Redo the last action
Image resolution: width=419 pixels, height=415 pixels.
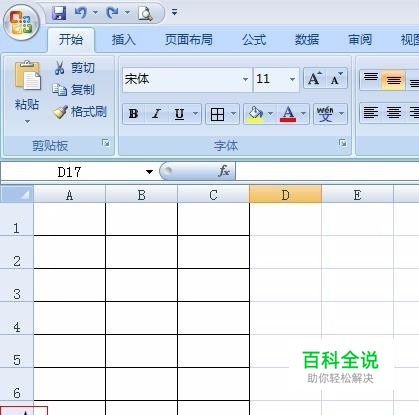point(112,13)
